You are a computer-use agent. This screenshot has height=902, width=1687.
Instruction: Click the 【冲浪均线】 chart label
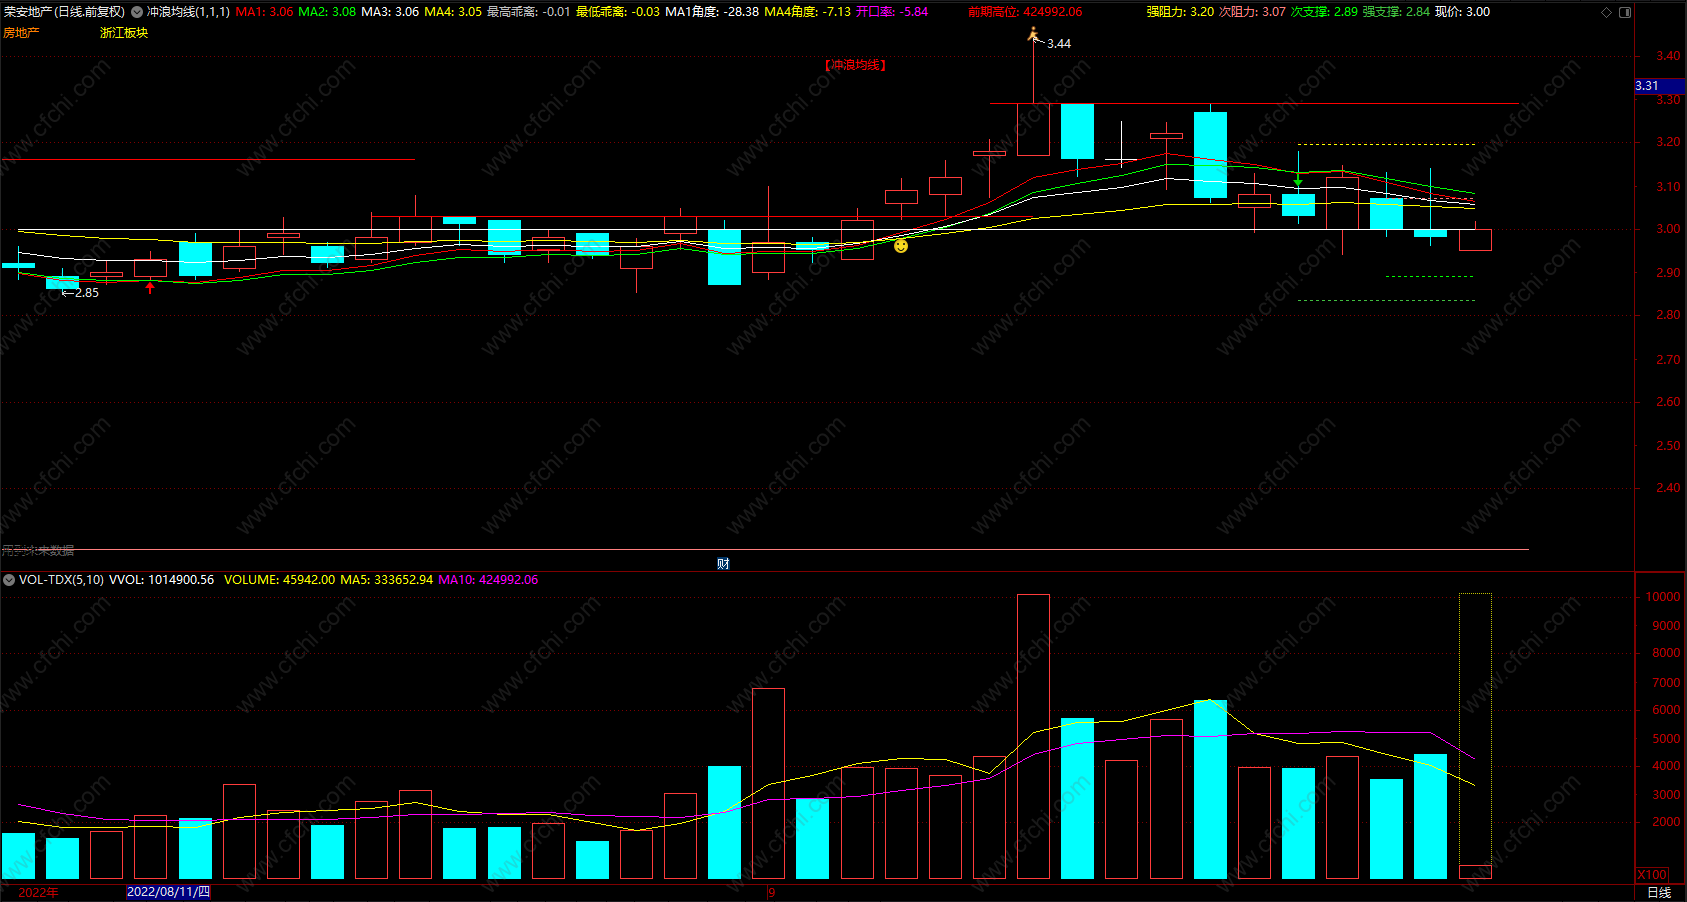[855, 65]
